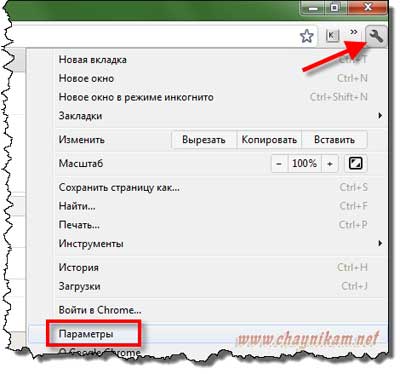
Task: Increase zoom with plus button
Action: tap(330, 163)
